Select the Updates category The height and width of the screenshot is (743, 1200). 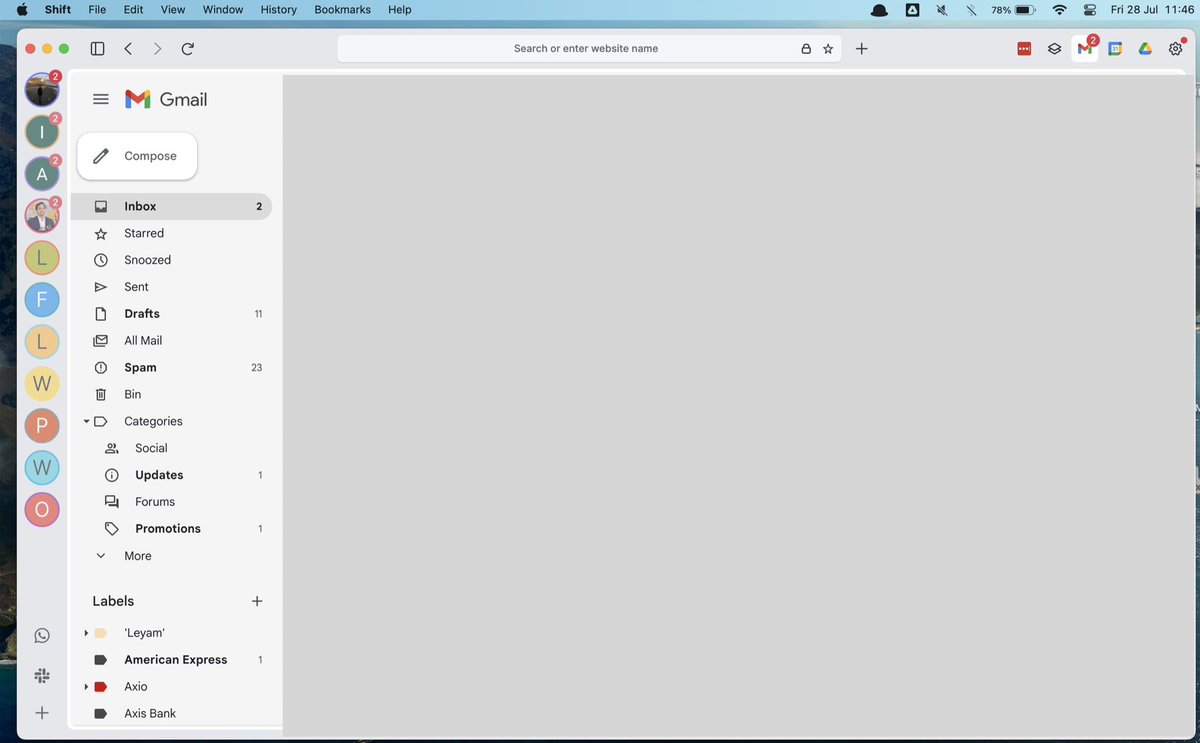(171, 475)
